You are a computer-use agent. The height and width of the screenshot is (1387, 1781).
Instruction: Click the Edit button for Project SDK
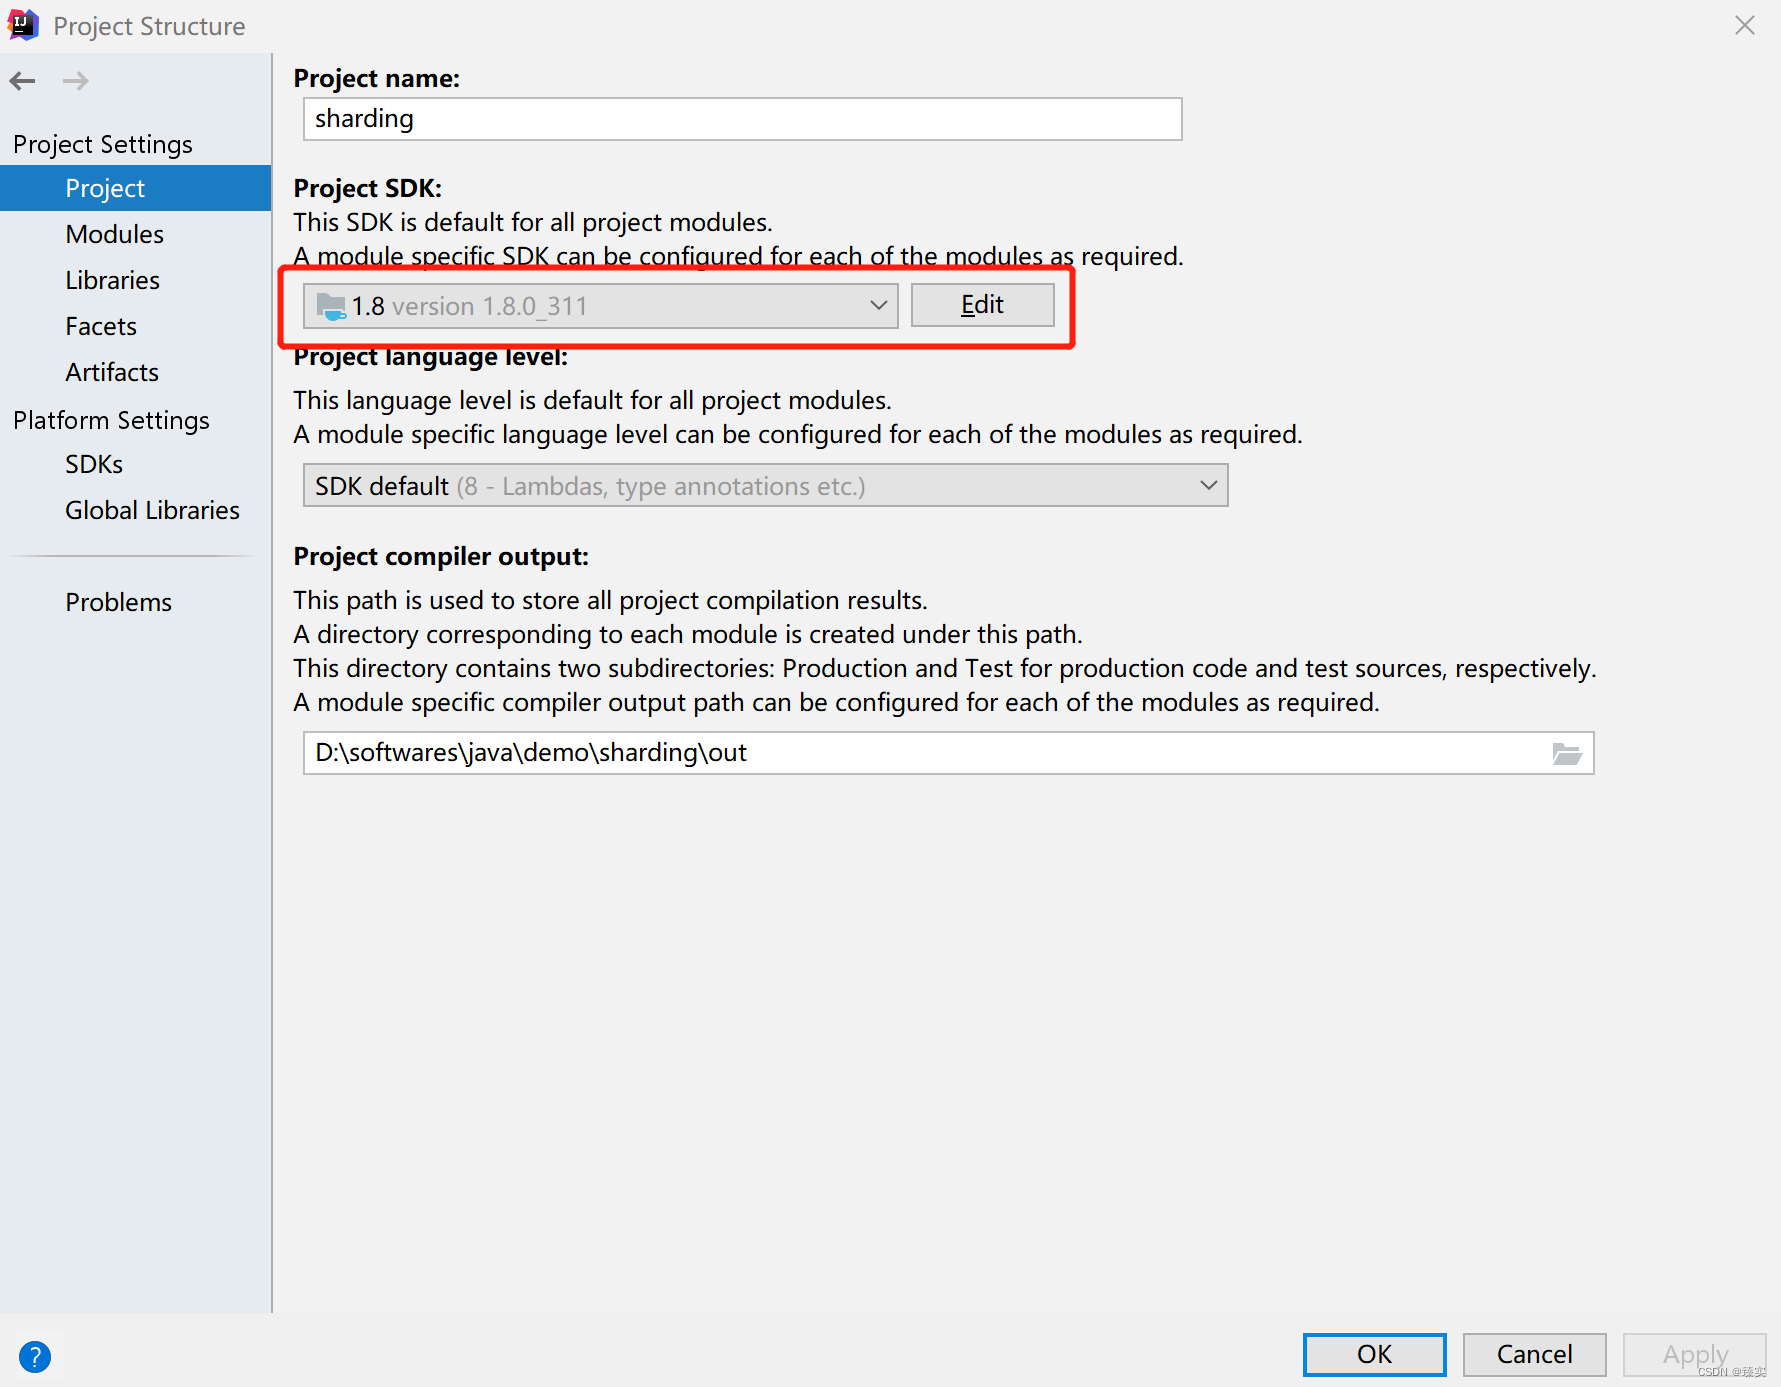click(x=982, y=305)
